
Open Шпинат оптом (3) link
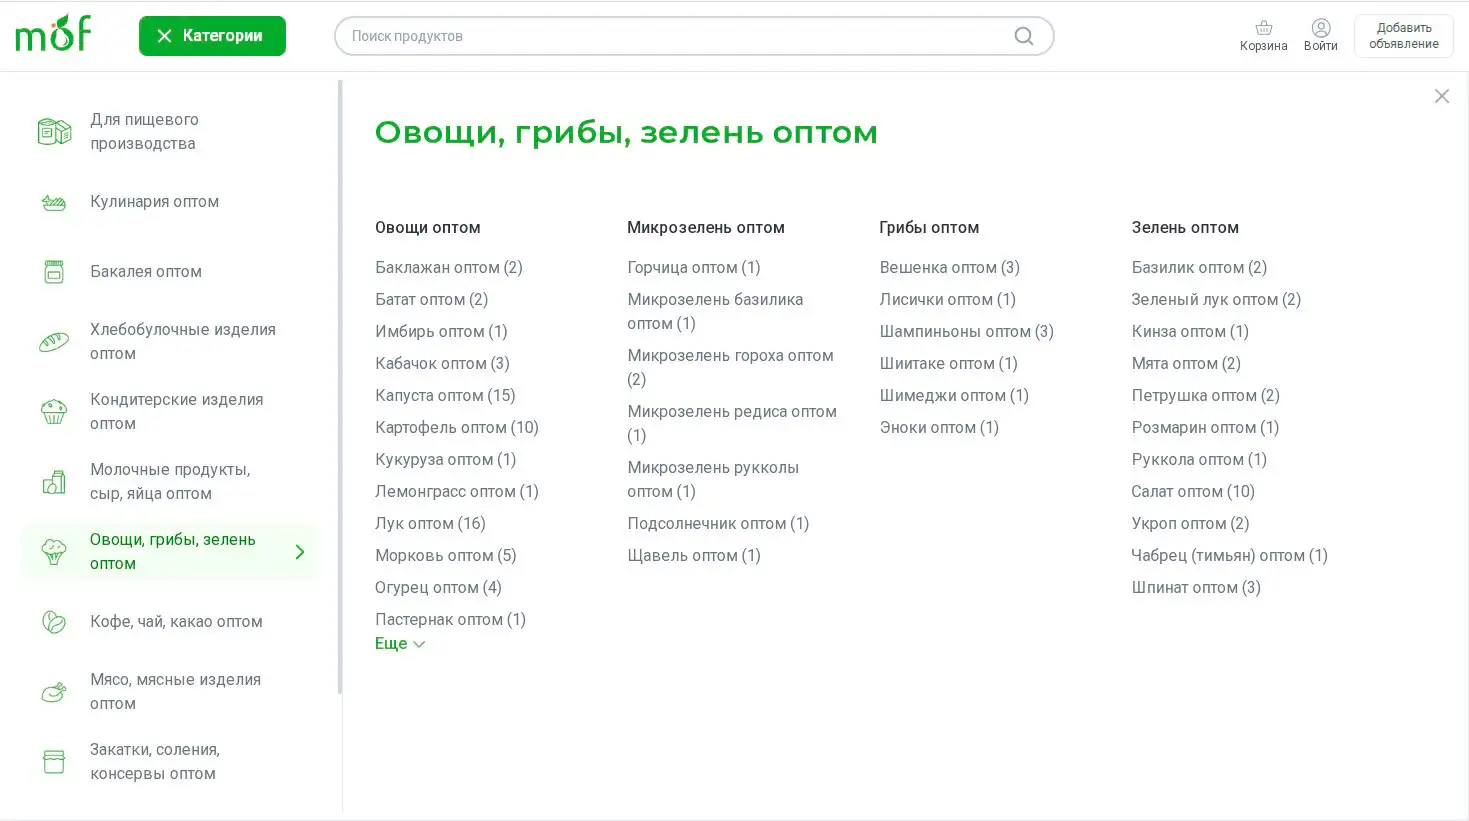1196,587
